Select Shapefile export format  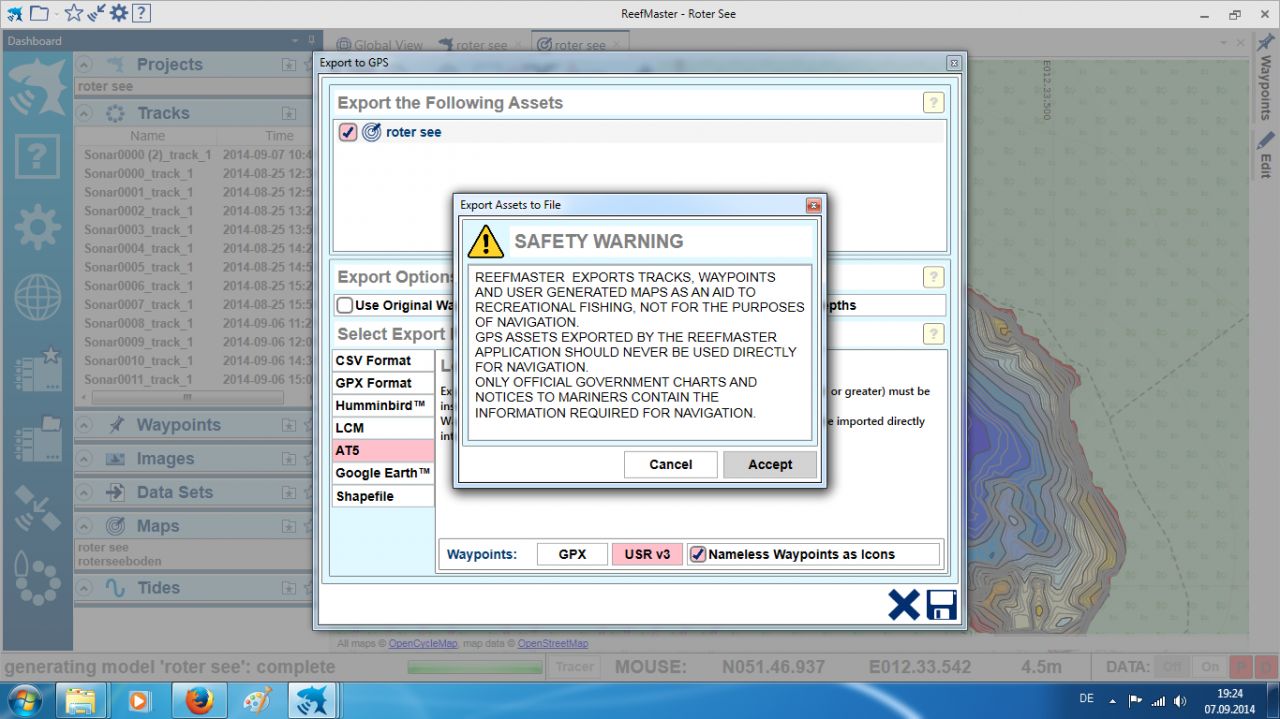(x=383, y=496)
